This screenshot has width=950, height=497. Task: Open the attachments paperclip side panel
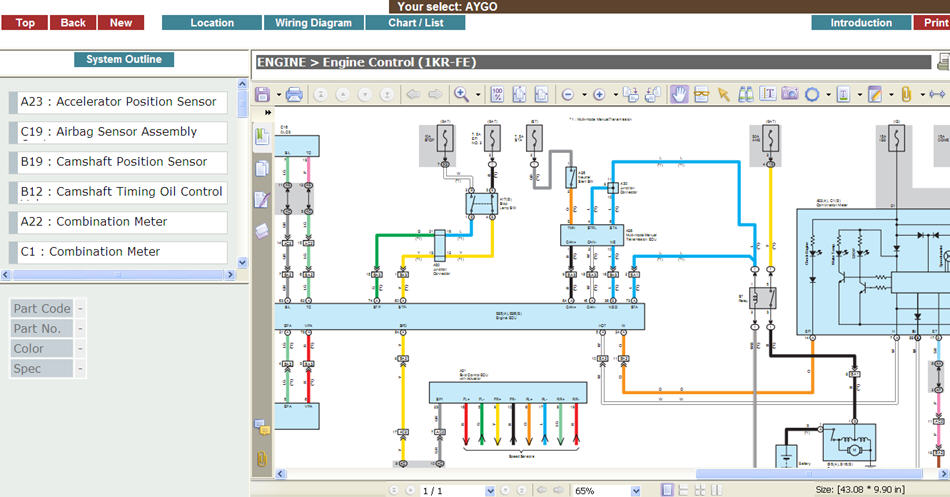[262, 459]
